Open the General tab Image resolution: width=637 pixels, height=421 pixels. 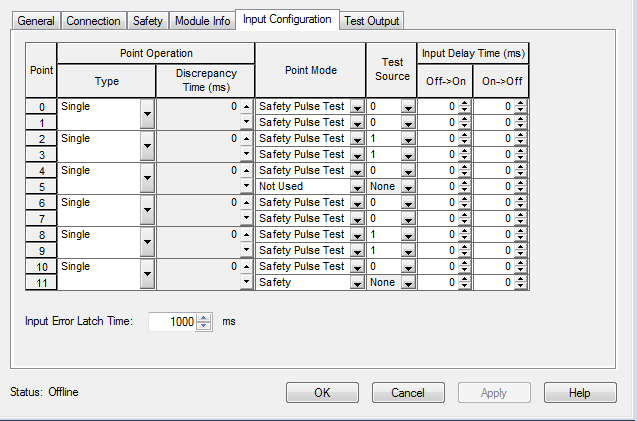(x=36, y=21)
